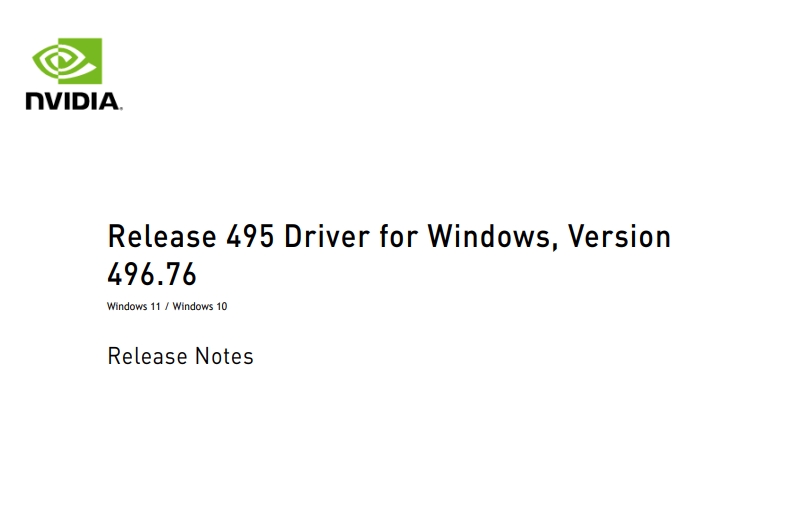Click the number "11" in Windows 11
The width and height of the screenshot is (786, 510).
click(156, 306)
